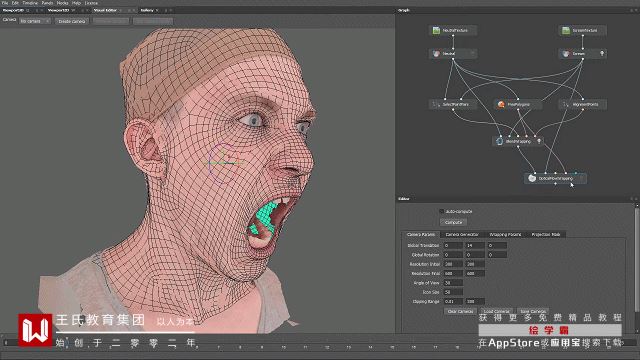Click the first Resolution Initial field
This screenshot has width=640, height=360.
453,264
